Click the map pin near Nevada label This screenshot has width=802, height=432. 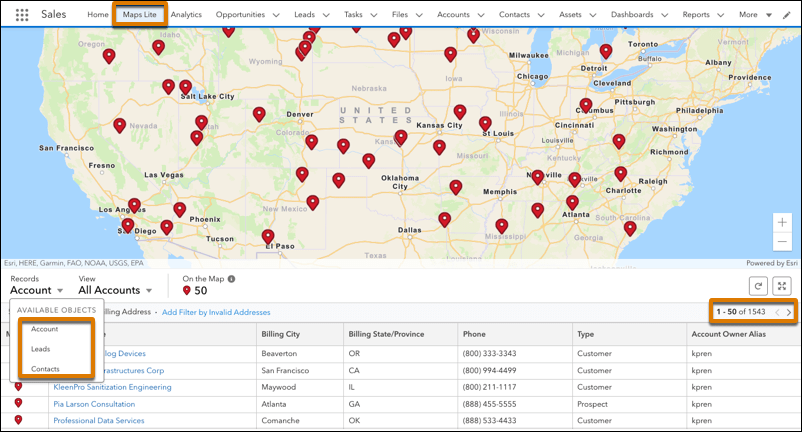coord(119,126)
